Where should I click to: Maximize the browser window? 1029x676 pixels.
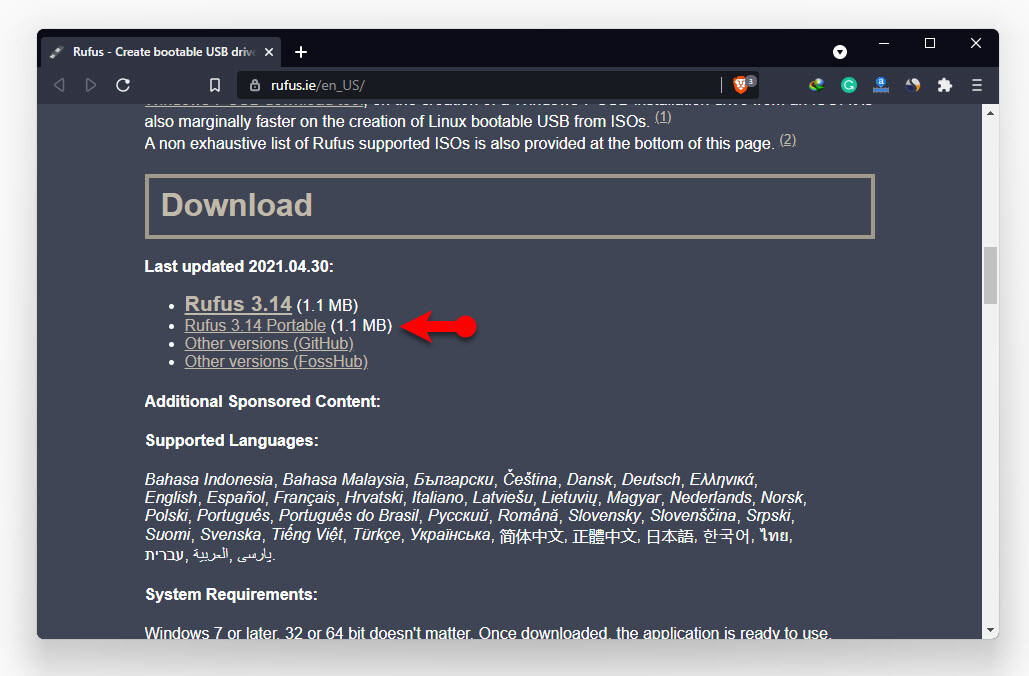click(x=930, y=43)
